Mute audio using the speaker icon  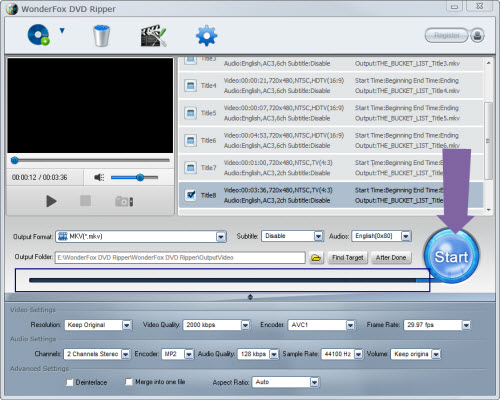[99, 177]
